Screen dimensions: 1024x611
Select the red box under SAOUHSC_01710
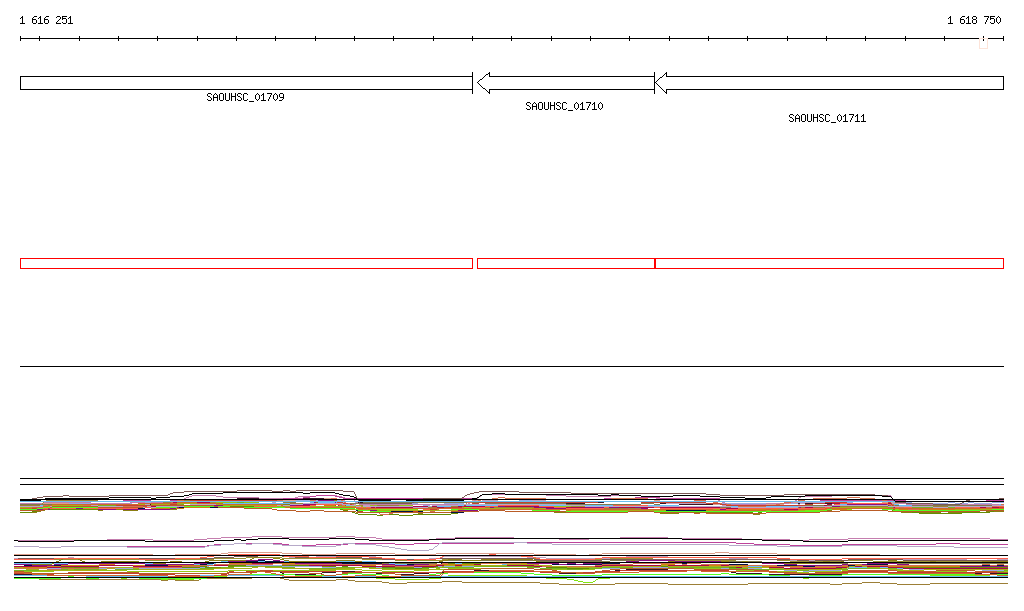coord(566,264)
